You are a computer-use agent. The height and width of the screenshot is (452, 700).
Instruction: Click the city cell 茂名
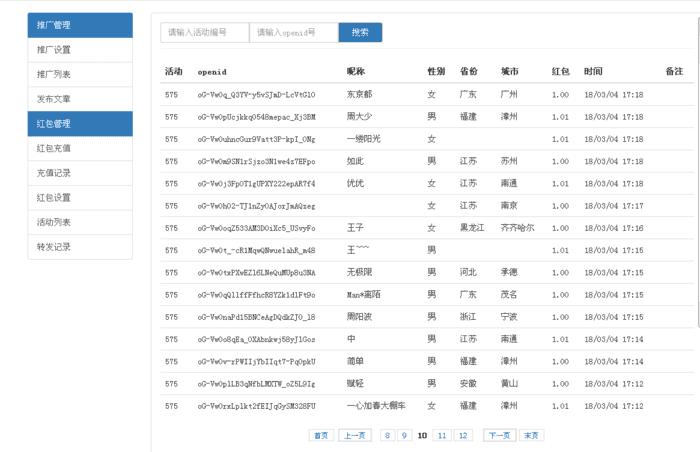(509, 295)
